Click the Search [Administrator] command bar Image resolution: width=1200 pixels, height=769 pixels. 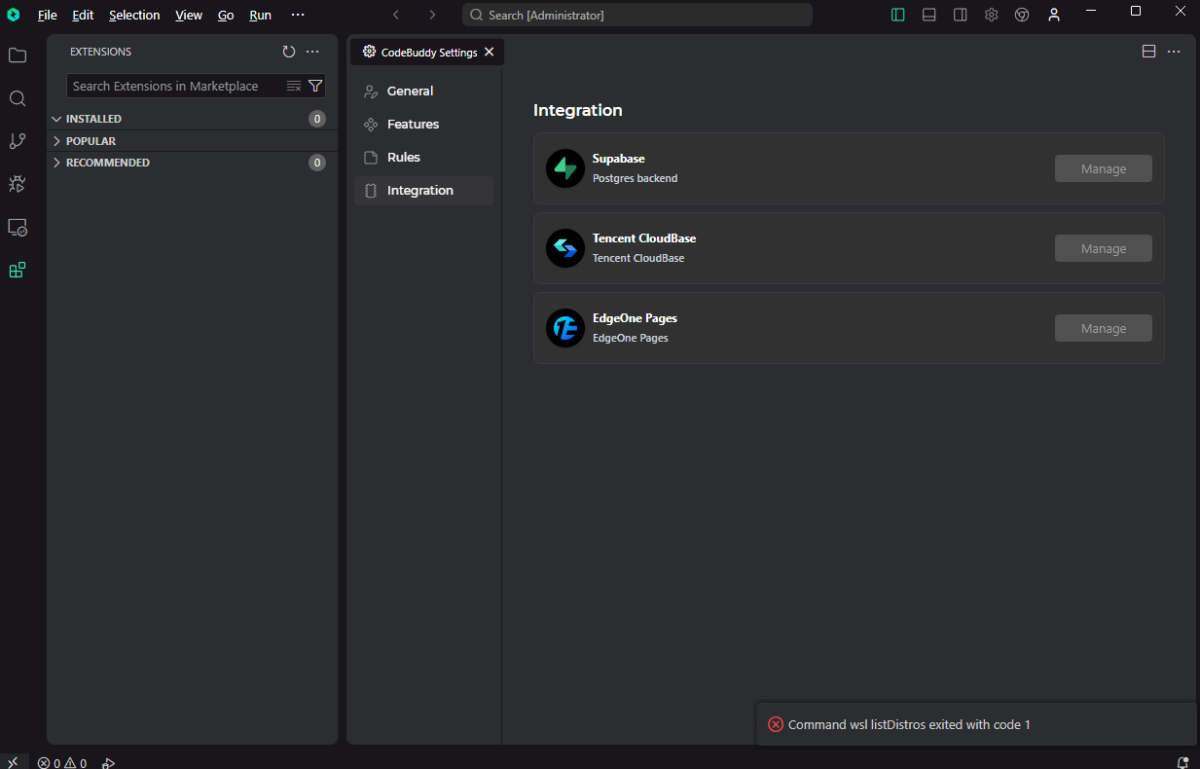637,15
